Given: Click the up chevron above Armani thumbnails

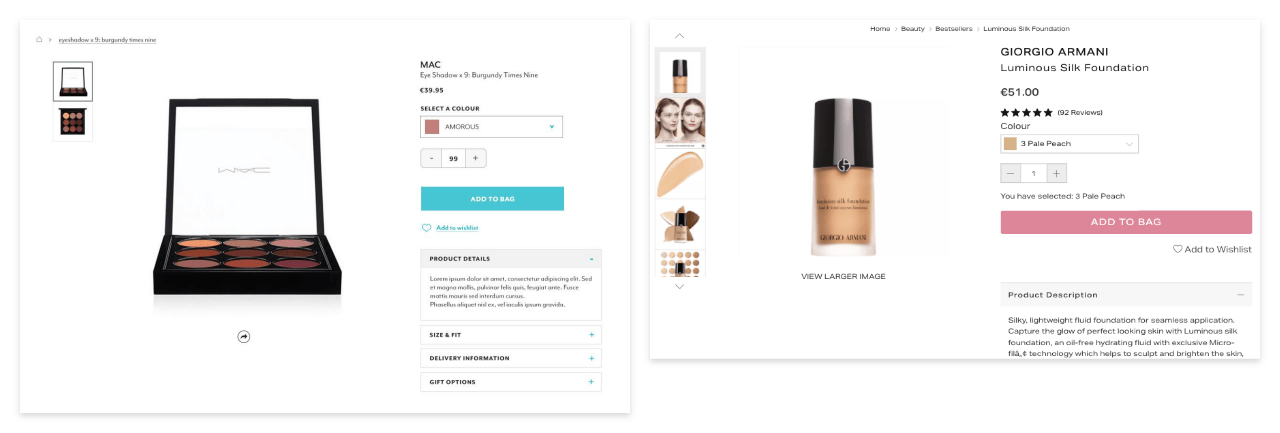Looking at the screenshot, I should pyautogui.click(x=680, y=36).
